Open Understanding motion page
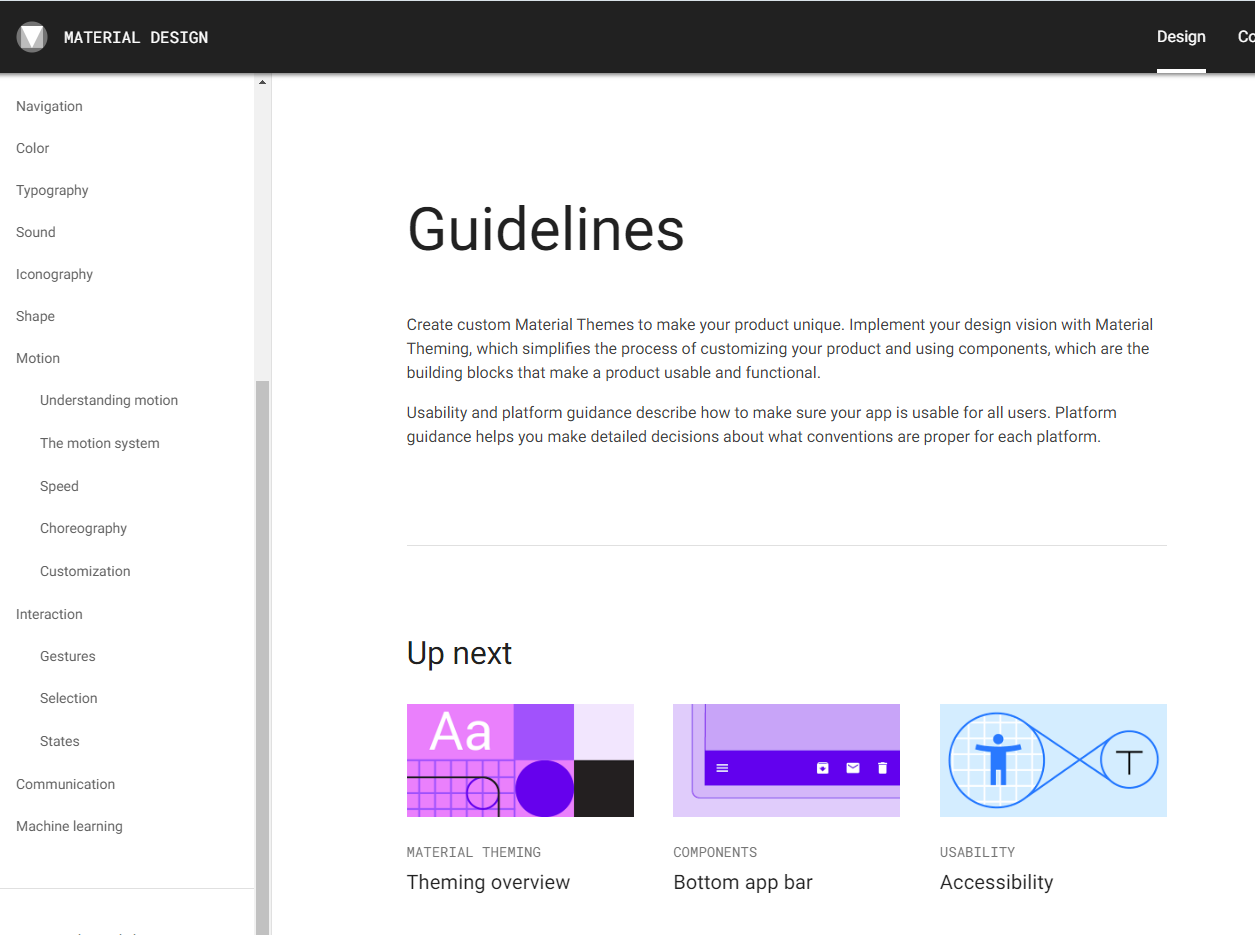 coord(109,400)
